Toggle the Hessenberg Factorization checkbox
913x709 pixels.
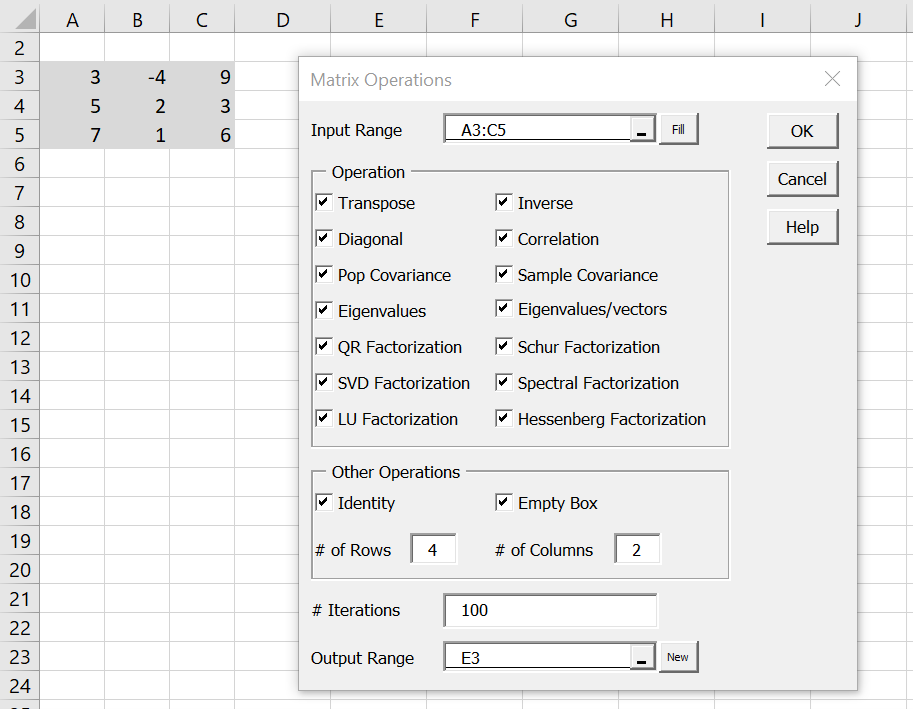coord(504,419)
